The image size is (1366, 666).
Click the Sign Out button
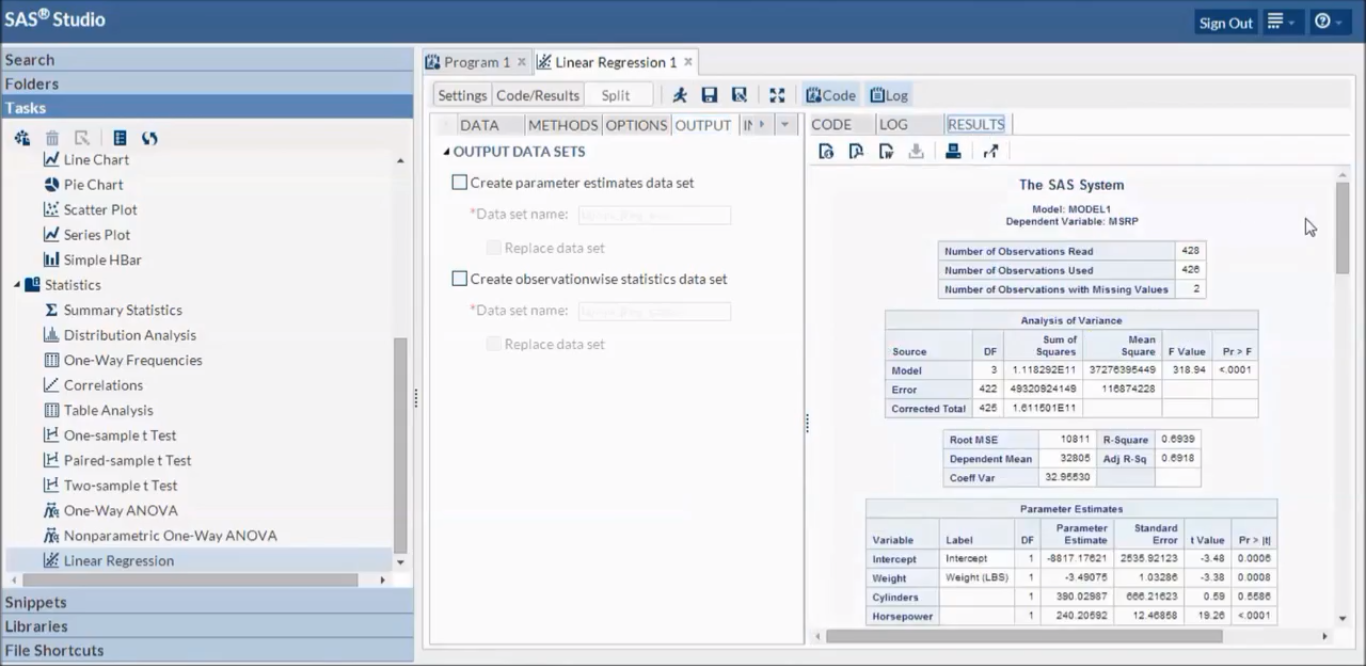coord(1225,21)
